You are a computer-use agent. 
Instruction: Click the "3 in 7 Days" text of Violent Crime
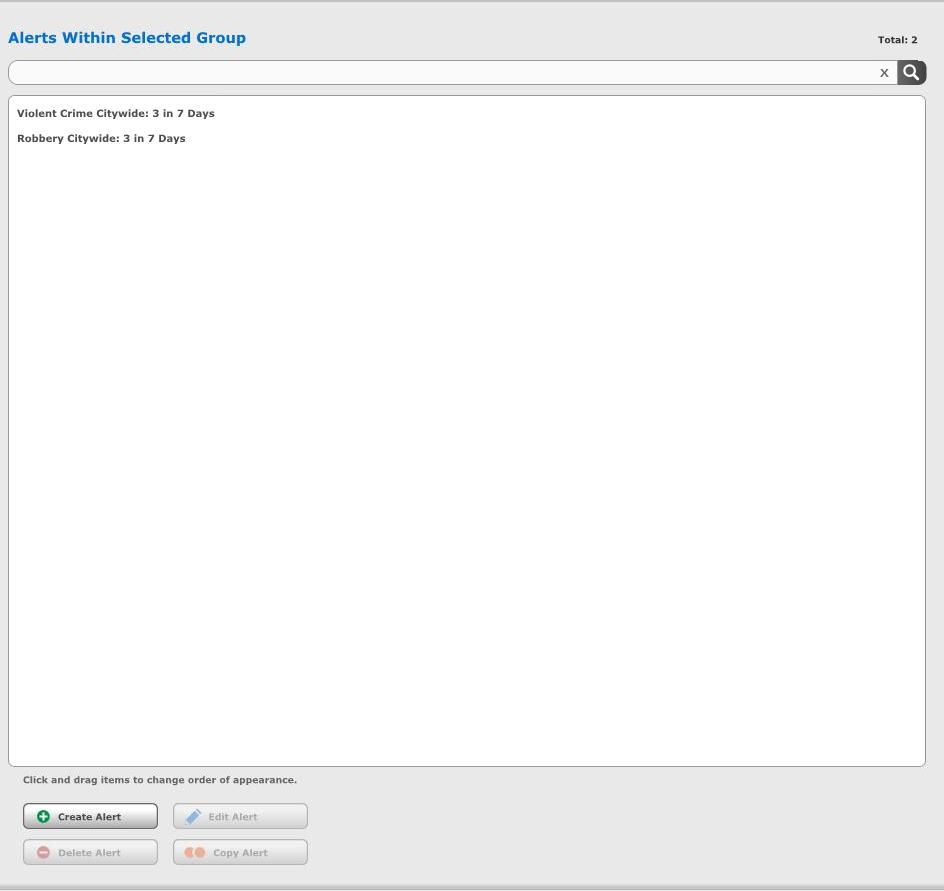click(183, 114)
